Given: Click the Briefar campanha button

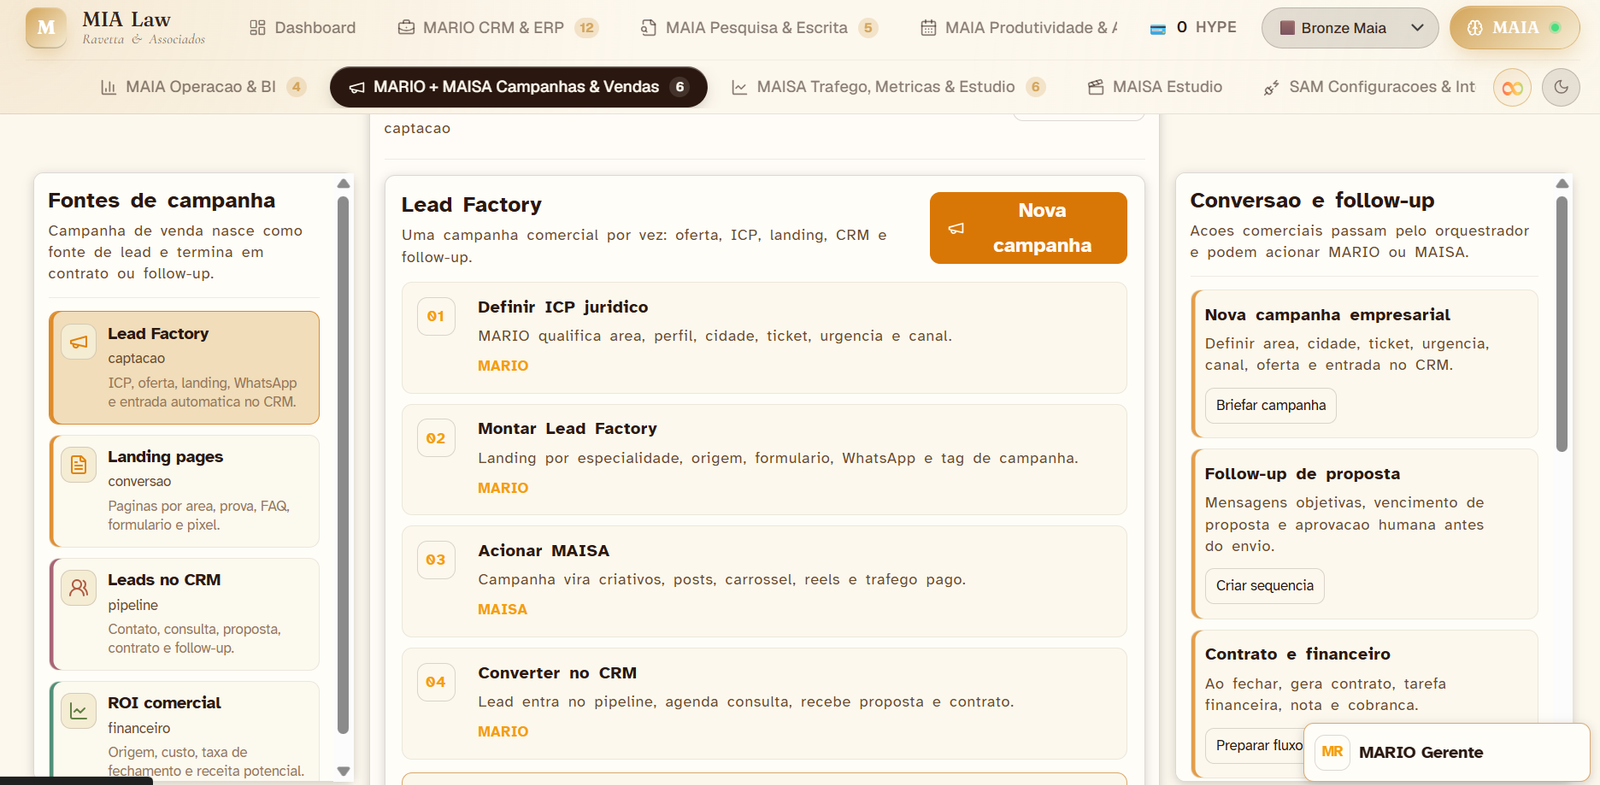Looking at the screenshot, I should click(1271, 405).
